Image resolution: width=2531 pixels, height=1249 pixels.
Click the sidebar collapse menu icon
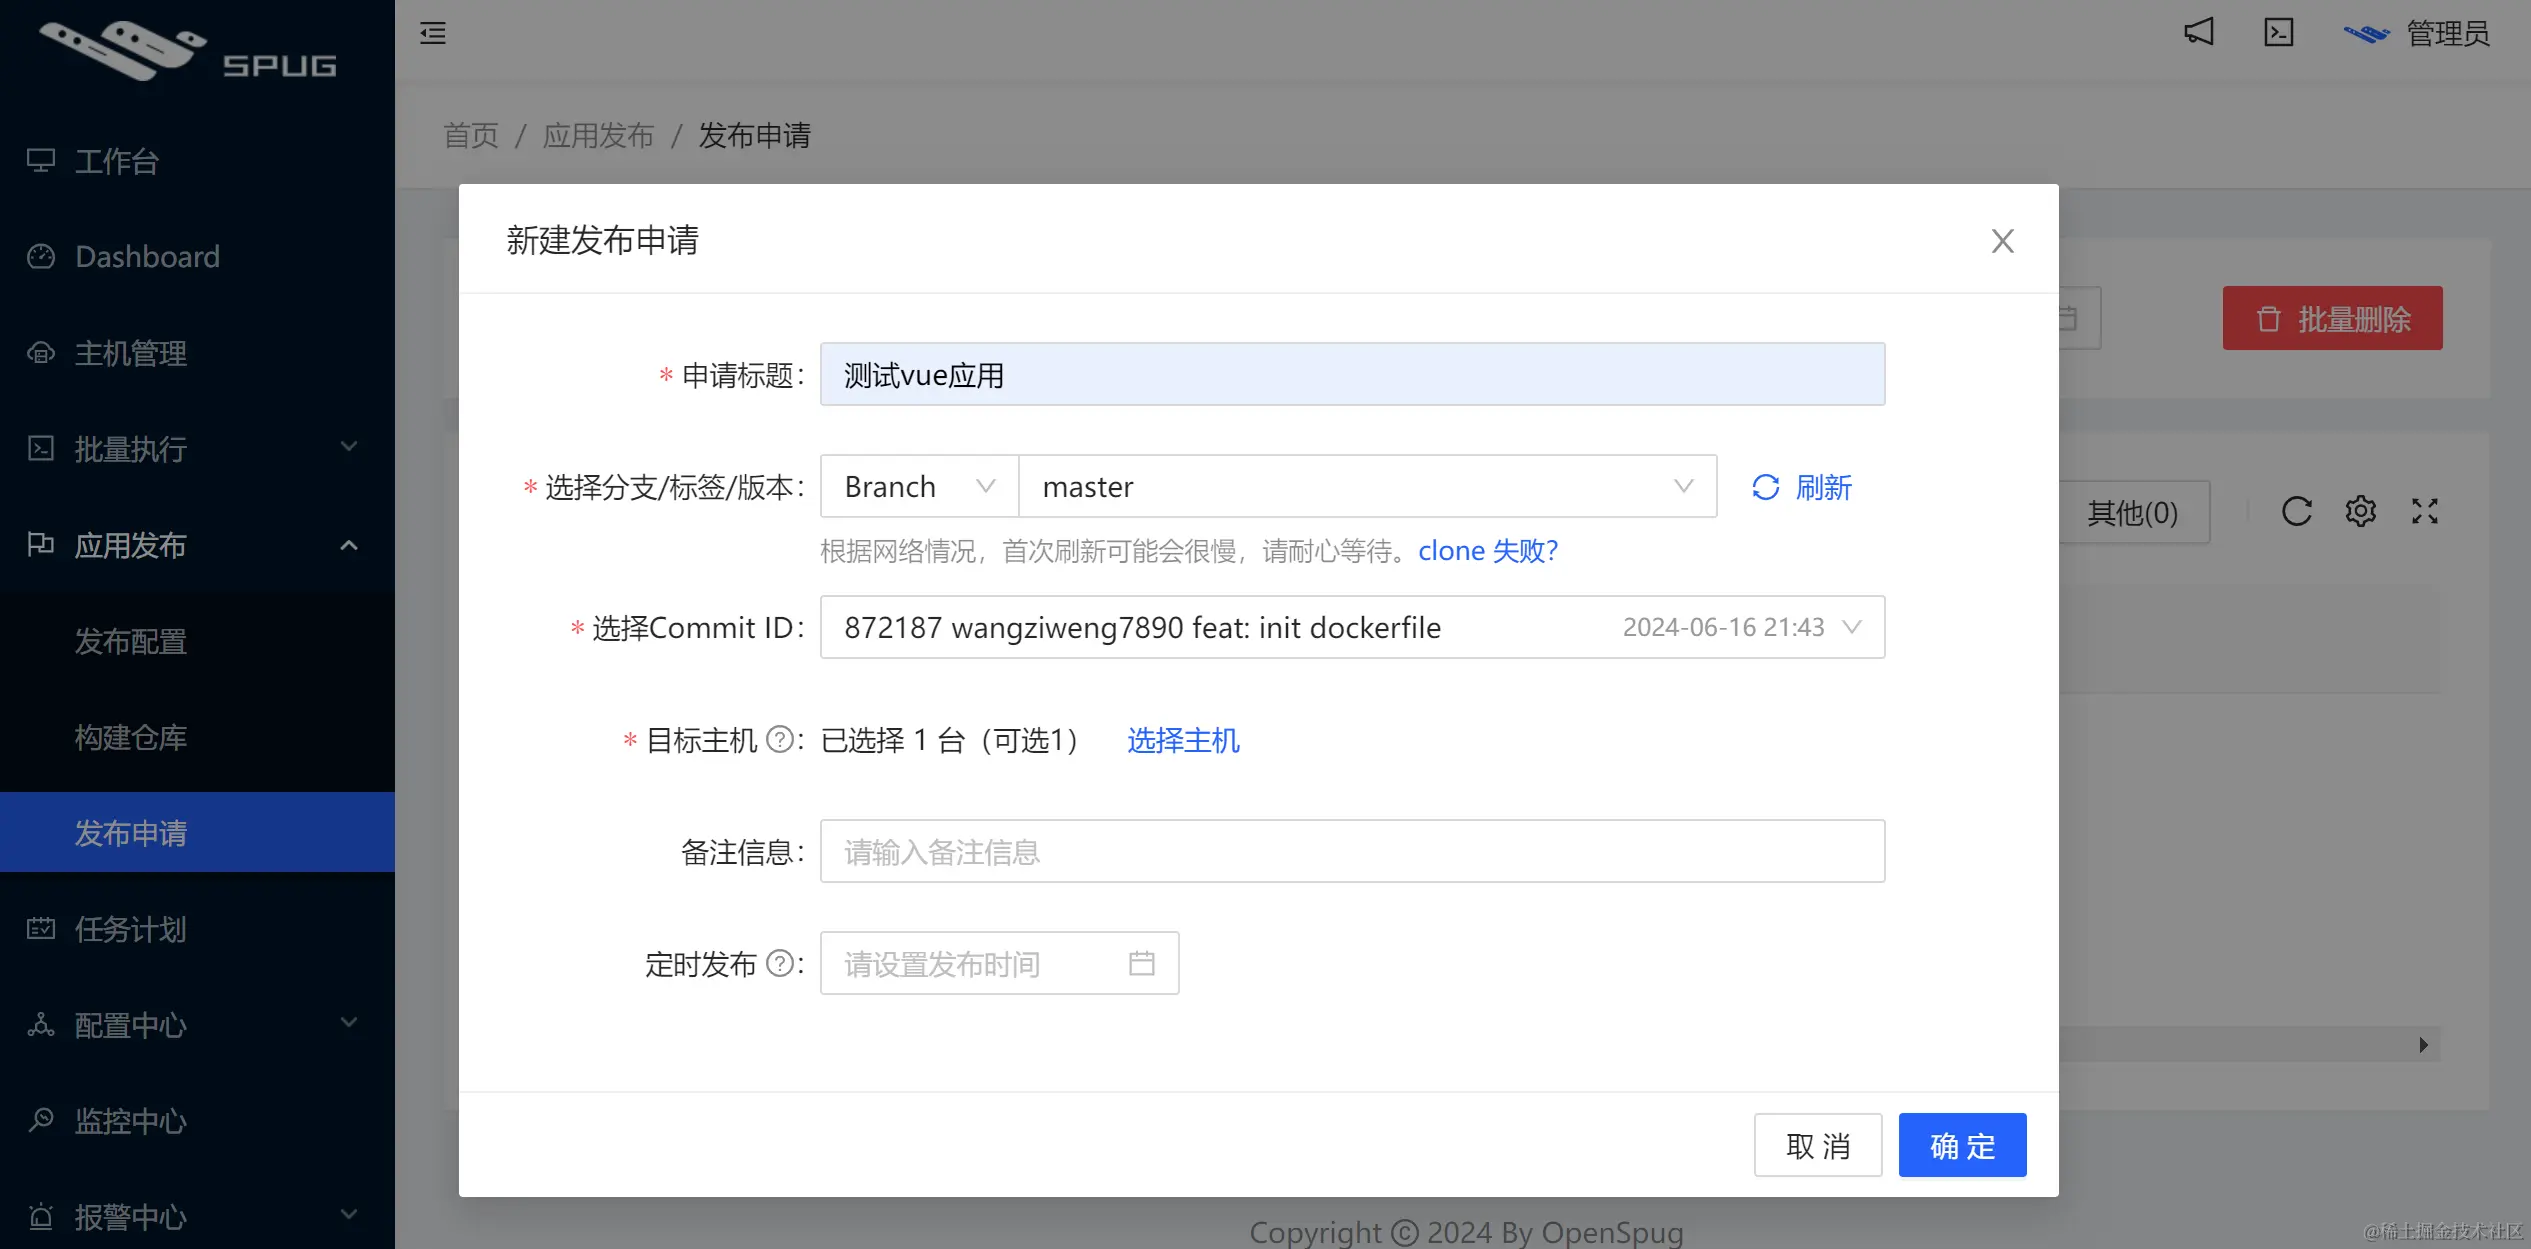coord(433,33)
